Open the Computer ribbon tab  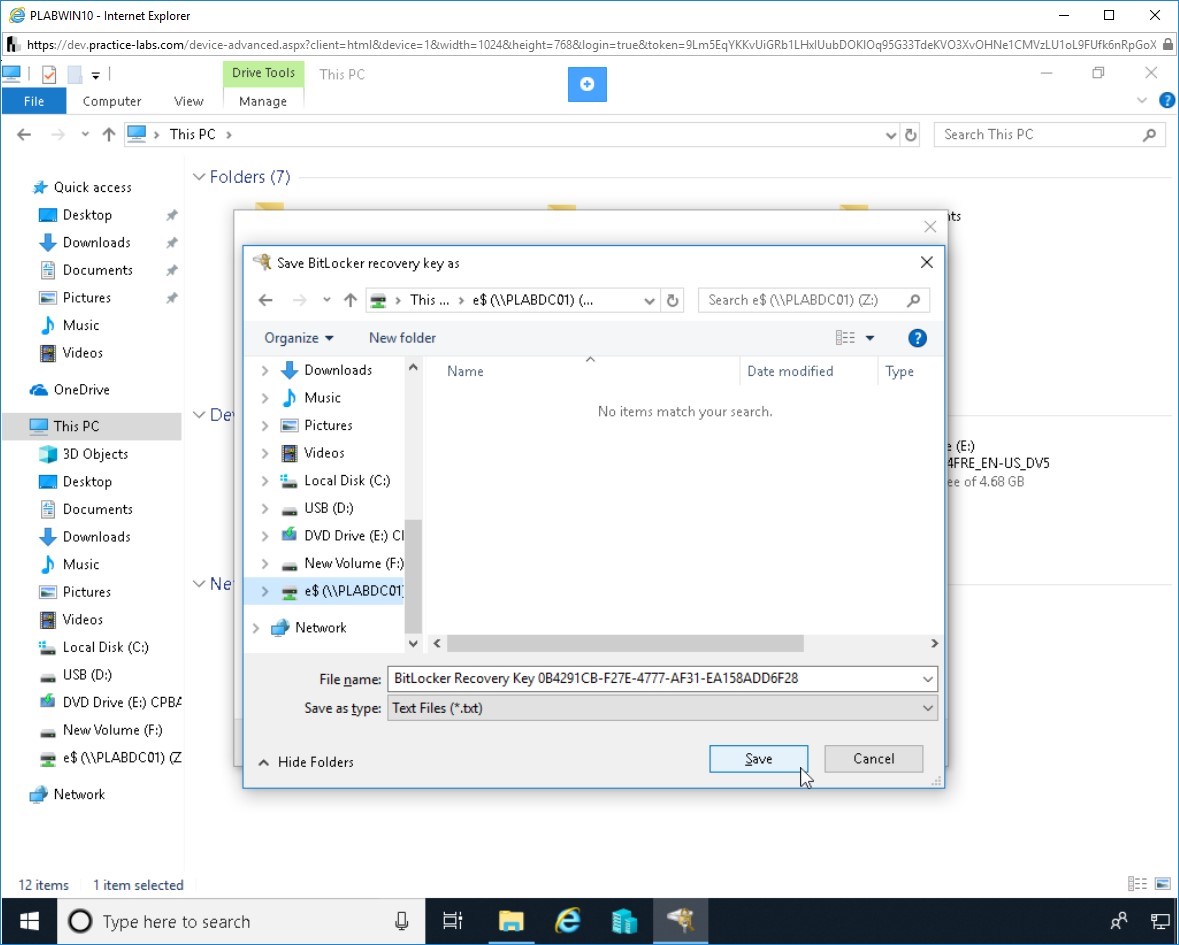click(111, 101)
